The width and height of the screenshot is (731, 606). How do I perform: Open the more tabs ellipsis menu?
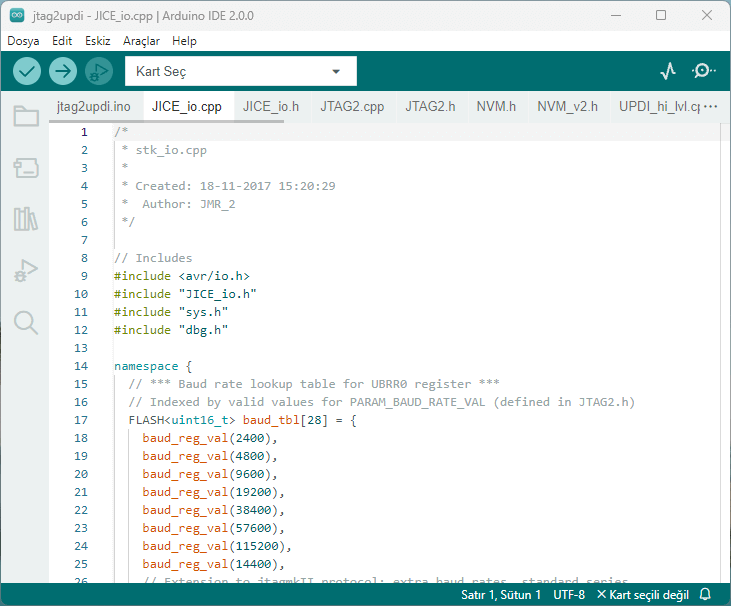710,107
